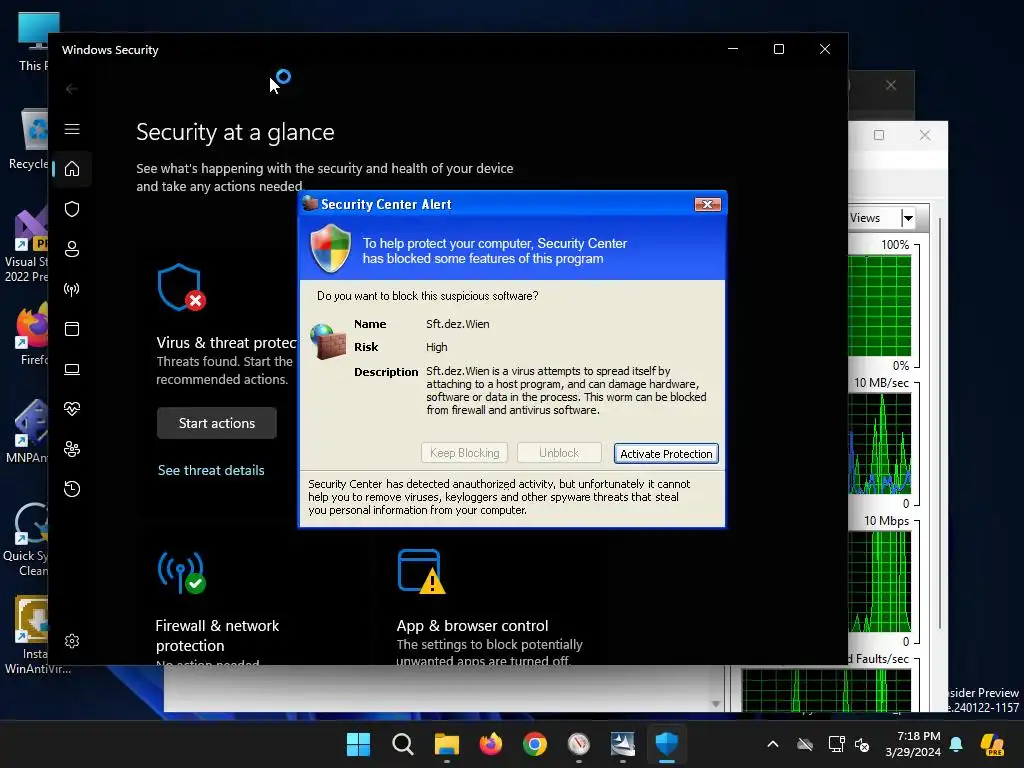Open Device performance & health sidebar icon

[x=72, y=409]
